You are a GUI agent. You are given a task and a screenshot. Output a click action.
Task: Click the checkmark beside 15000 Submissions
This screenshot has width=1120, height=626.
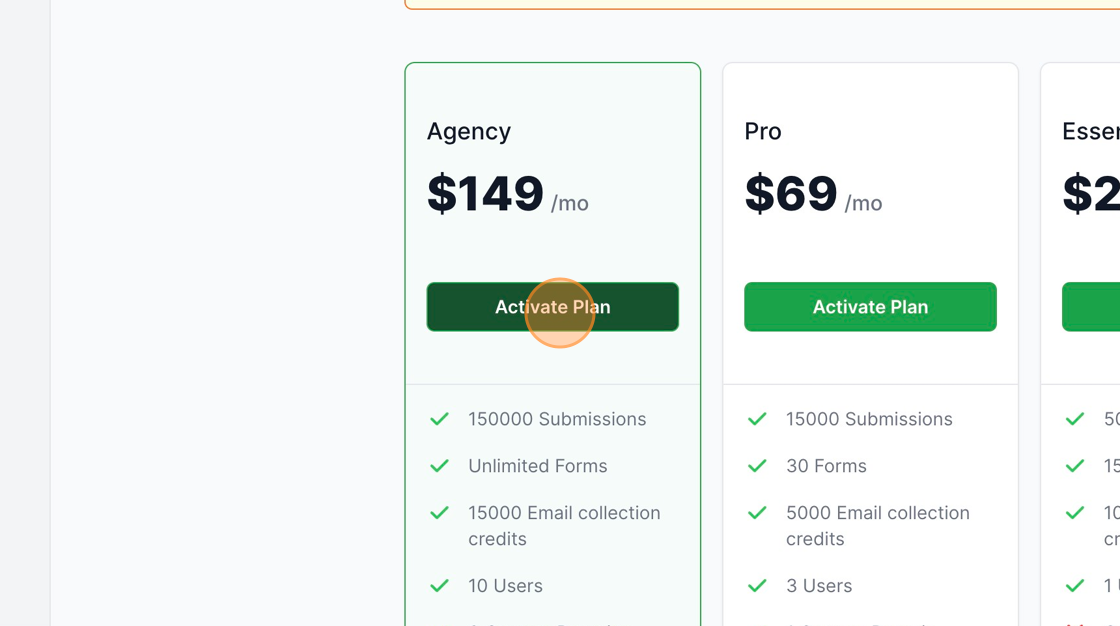point(757,419)
